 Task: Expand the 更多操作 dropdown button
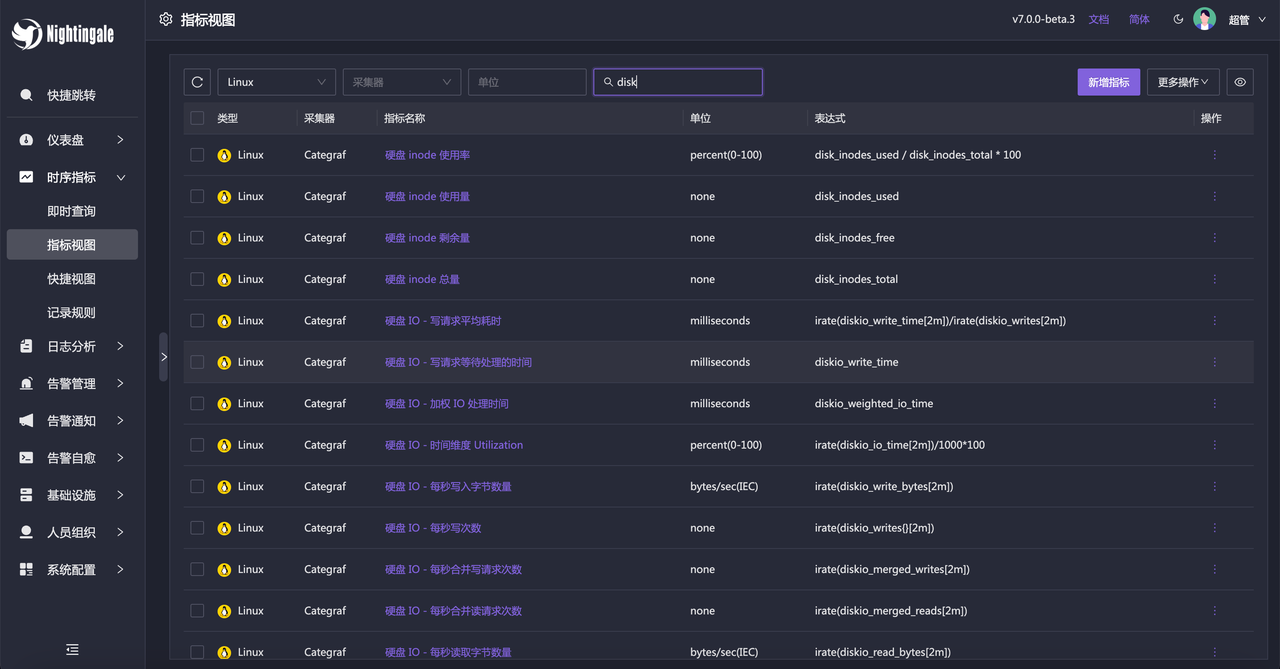click(x=1182, y=82)
